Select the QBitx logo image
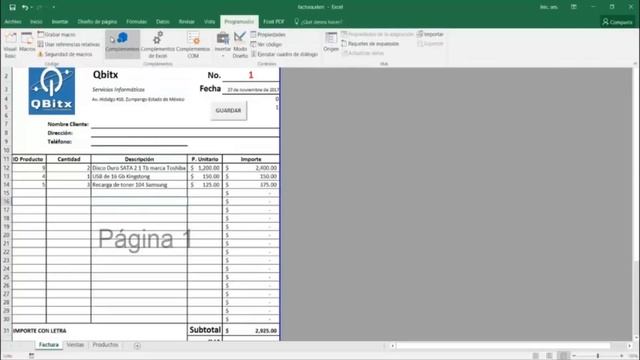640x360 pixels. click(x=52, y=91)
